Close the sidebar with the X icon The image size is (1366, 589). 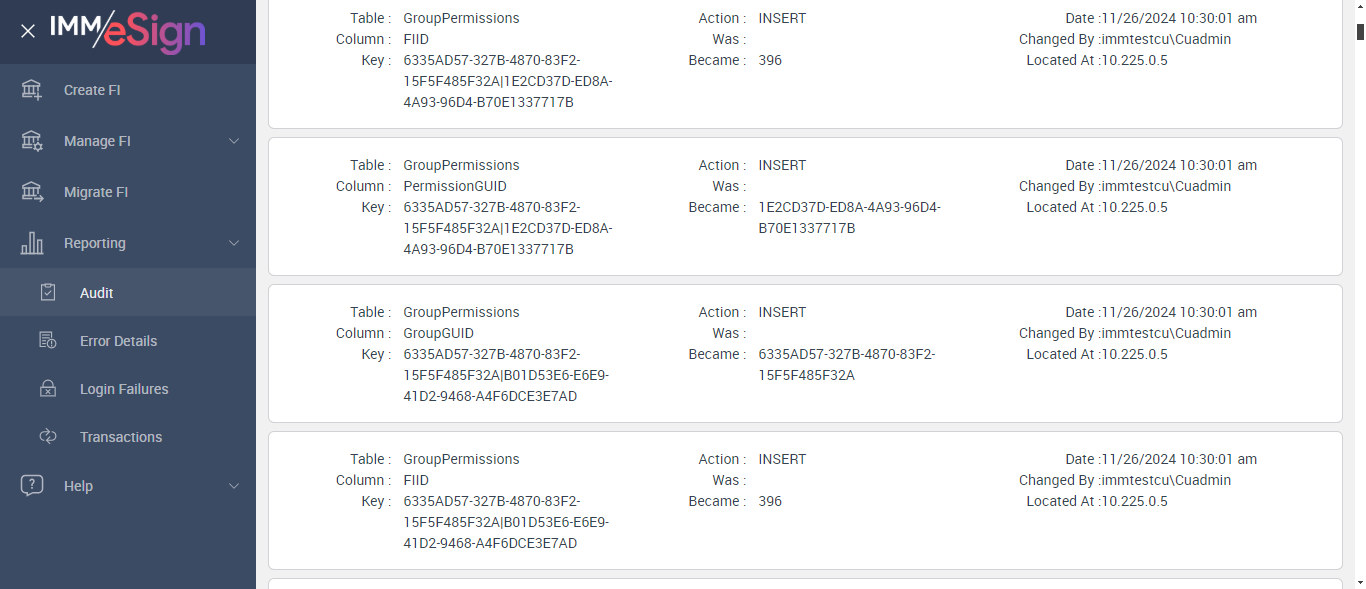pyautogui.click(x=28, y=31)
